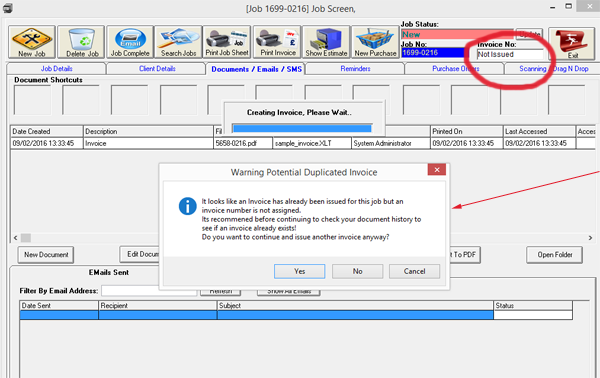Open Show Estimate from the toolbar

(326, 42)
